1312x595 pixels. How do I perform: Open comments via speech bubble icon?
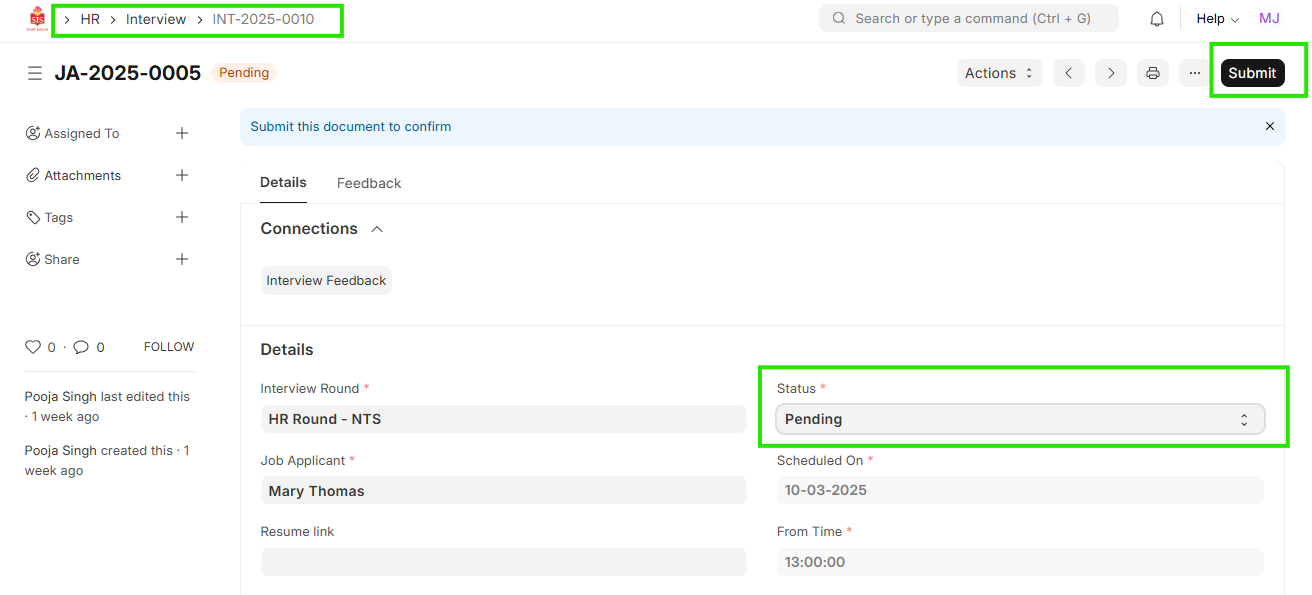tap(82, 347)
